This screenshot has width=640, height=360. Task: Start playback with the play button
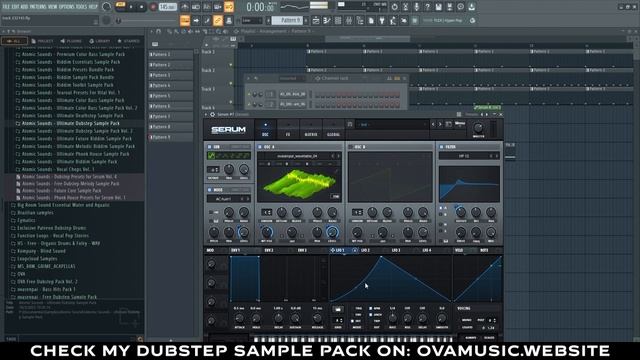[131, 7]
